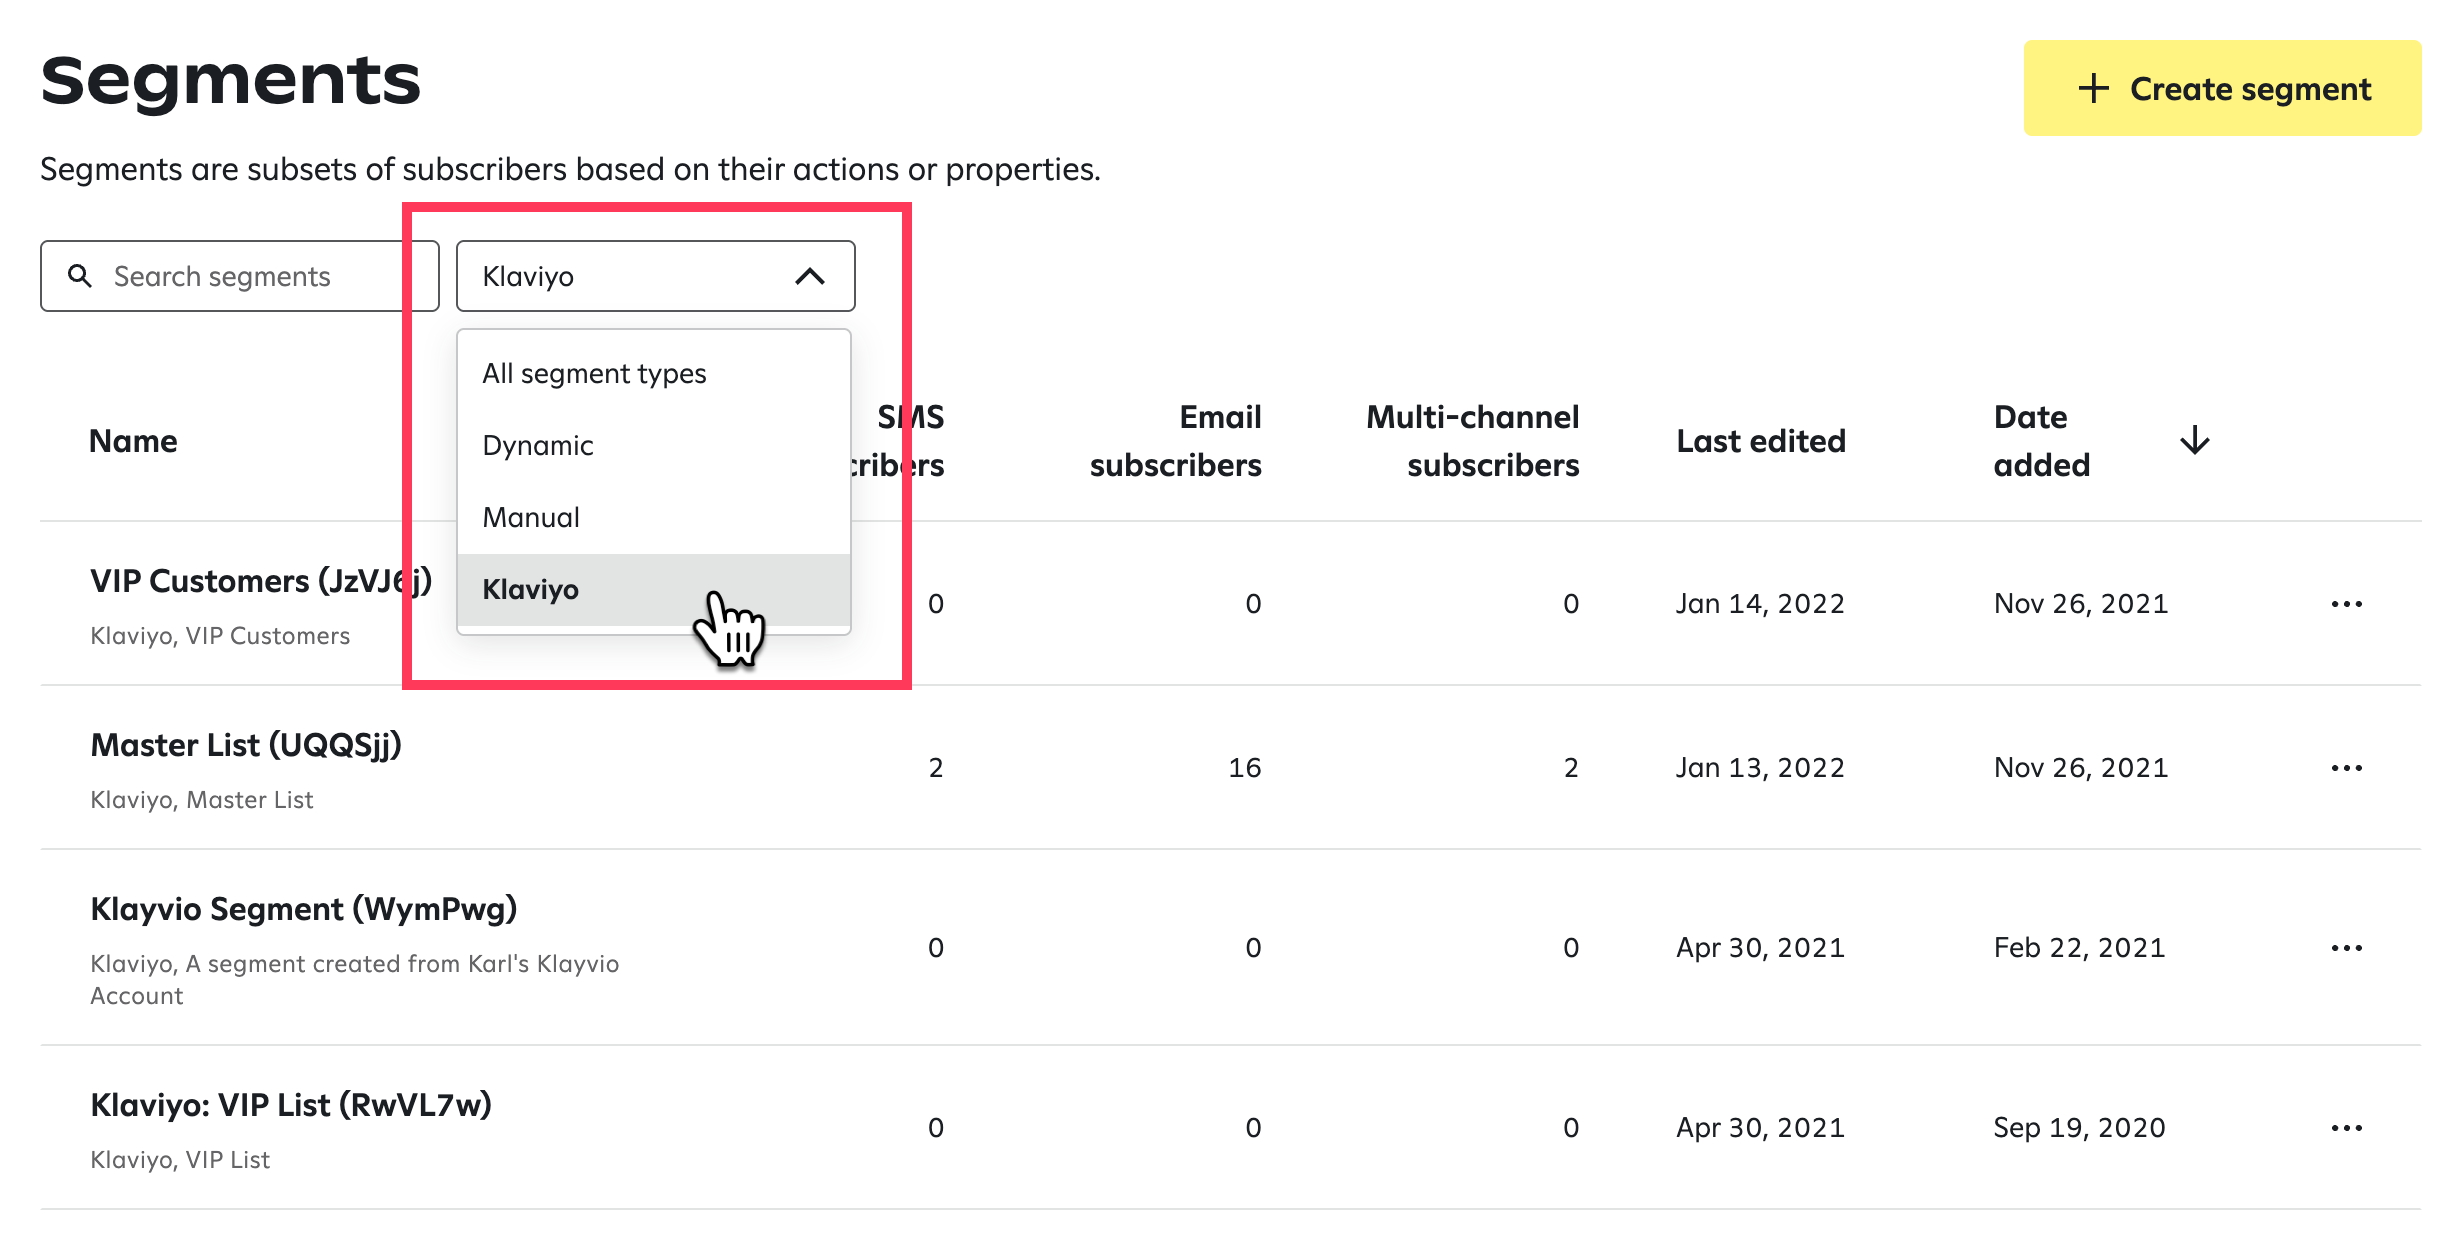Click the Jan 14, 2022 last edited date
Viewport: 2462px width, 1250px height.
[x=1760, y=604]
